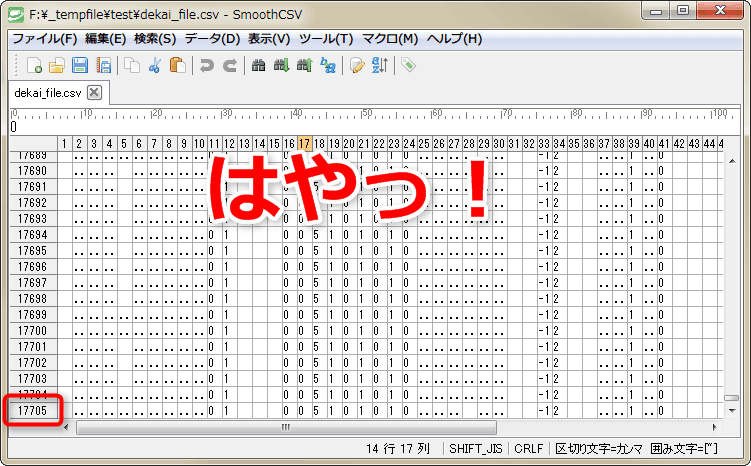Screen dimensions: 751x466
Task: Open the データ(D) menu
Action: [x=213, y=39]
